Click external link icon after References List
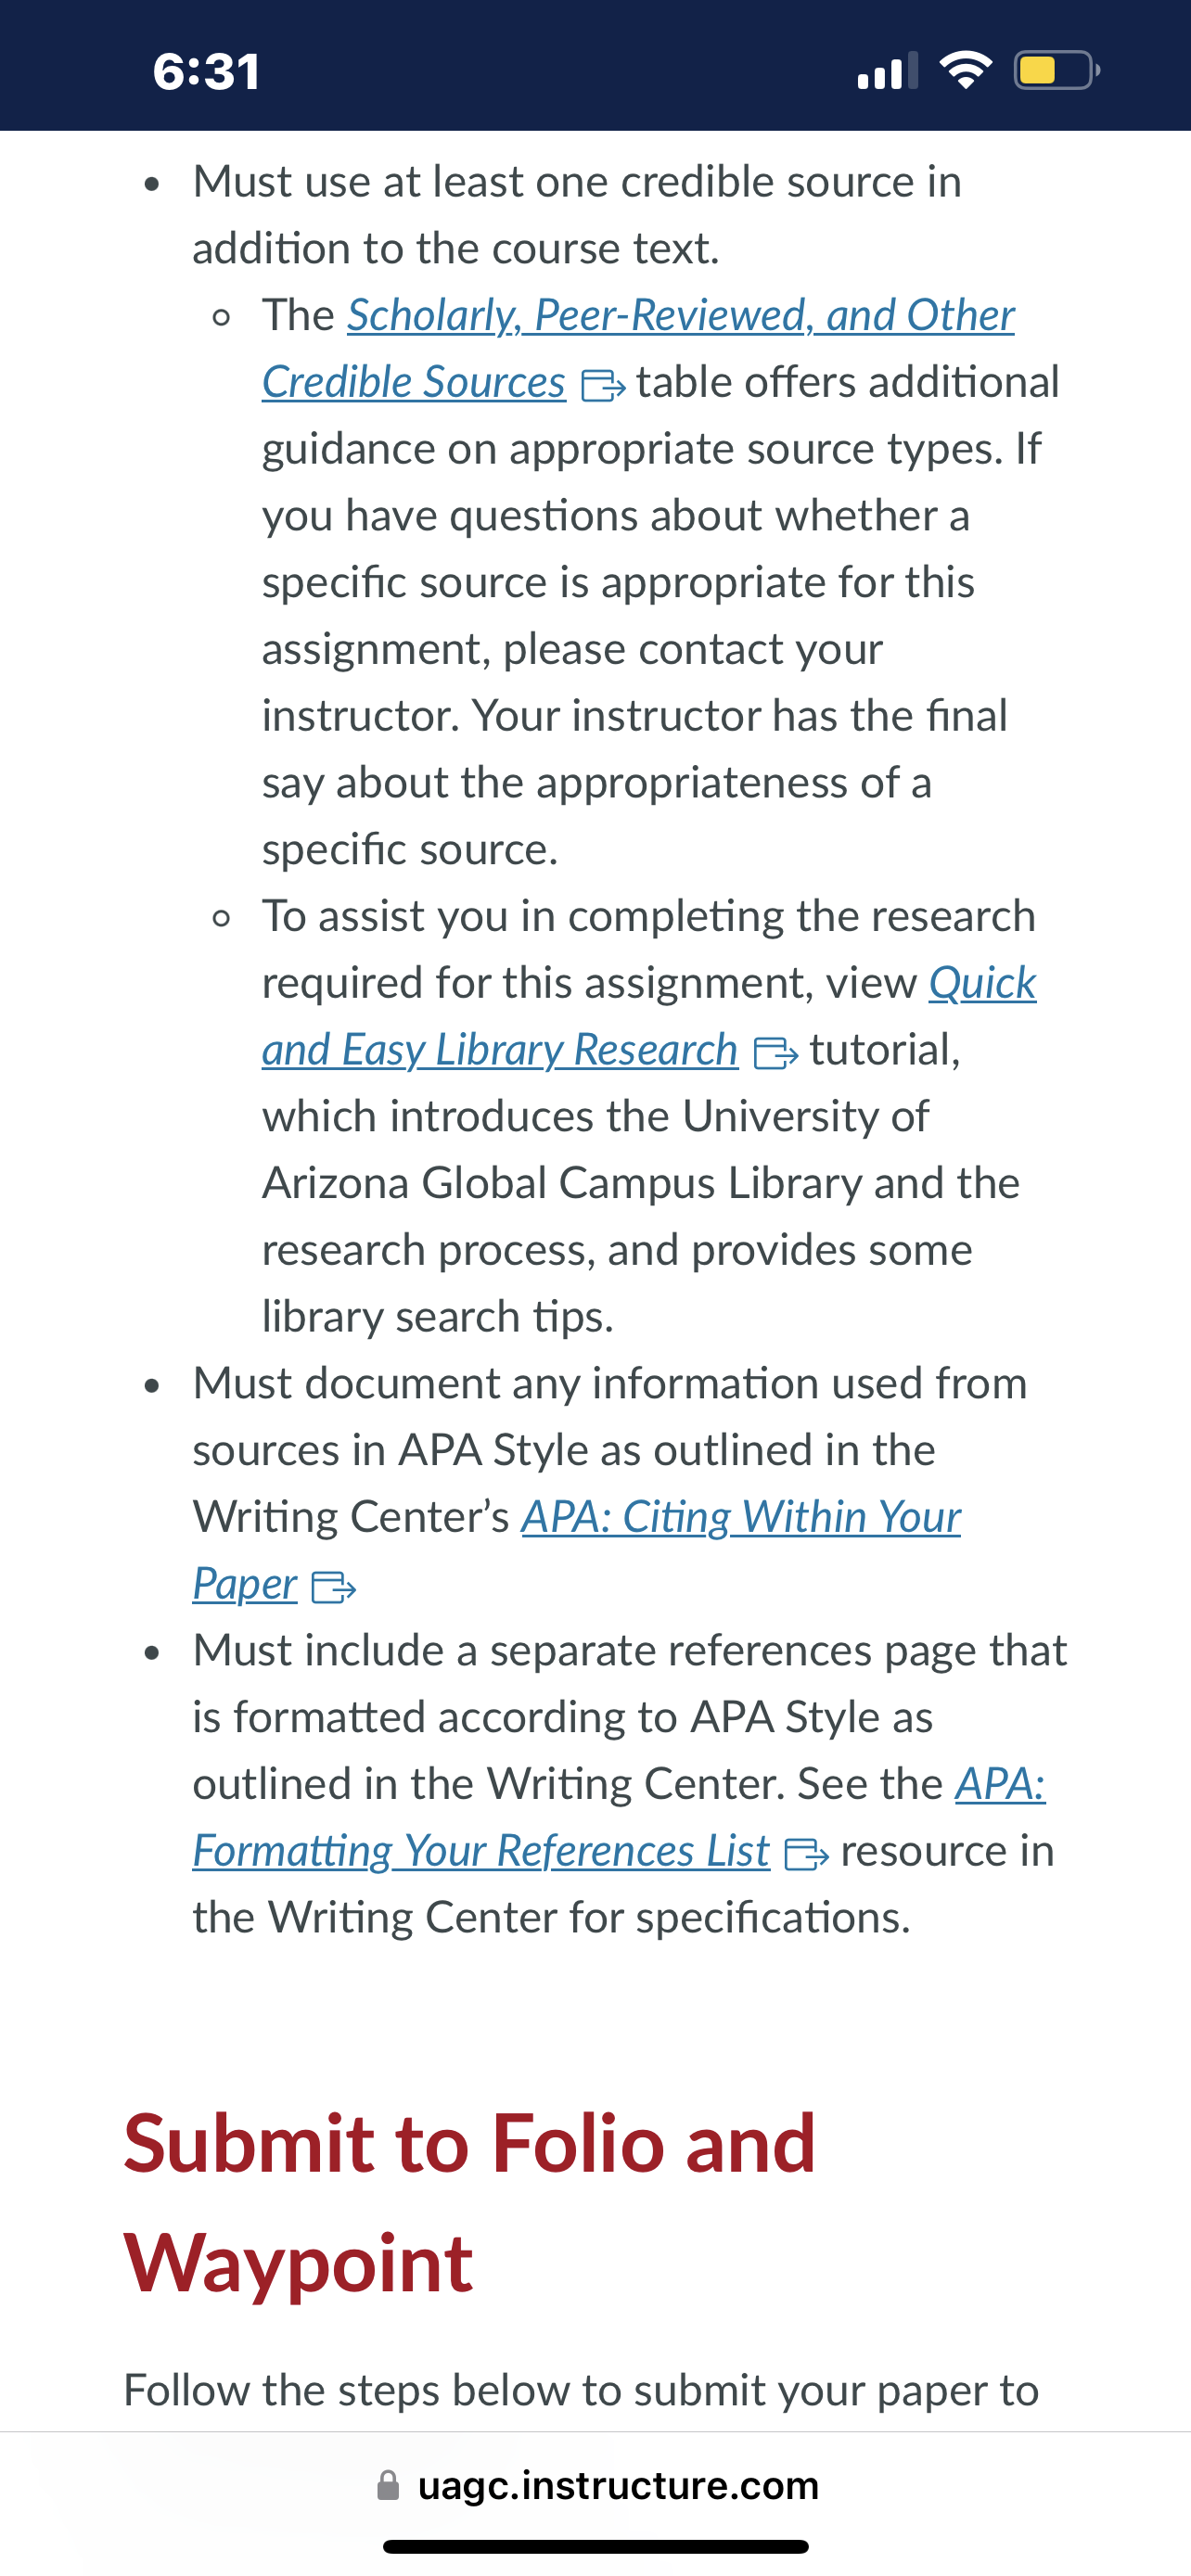Viewport: 1191px width, 2576px height. pyautogui.click(x=807, y=1855)
